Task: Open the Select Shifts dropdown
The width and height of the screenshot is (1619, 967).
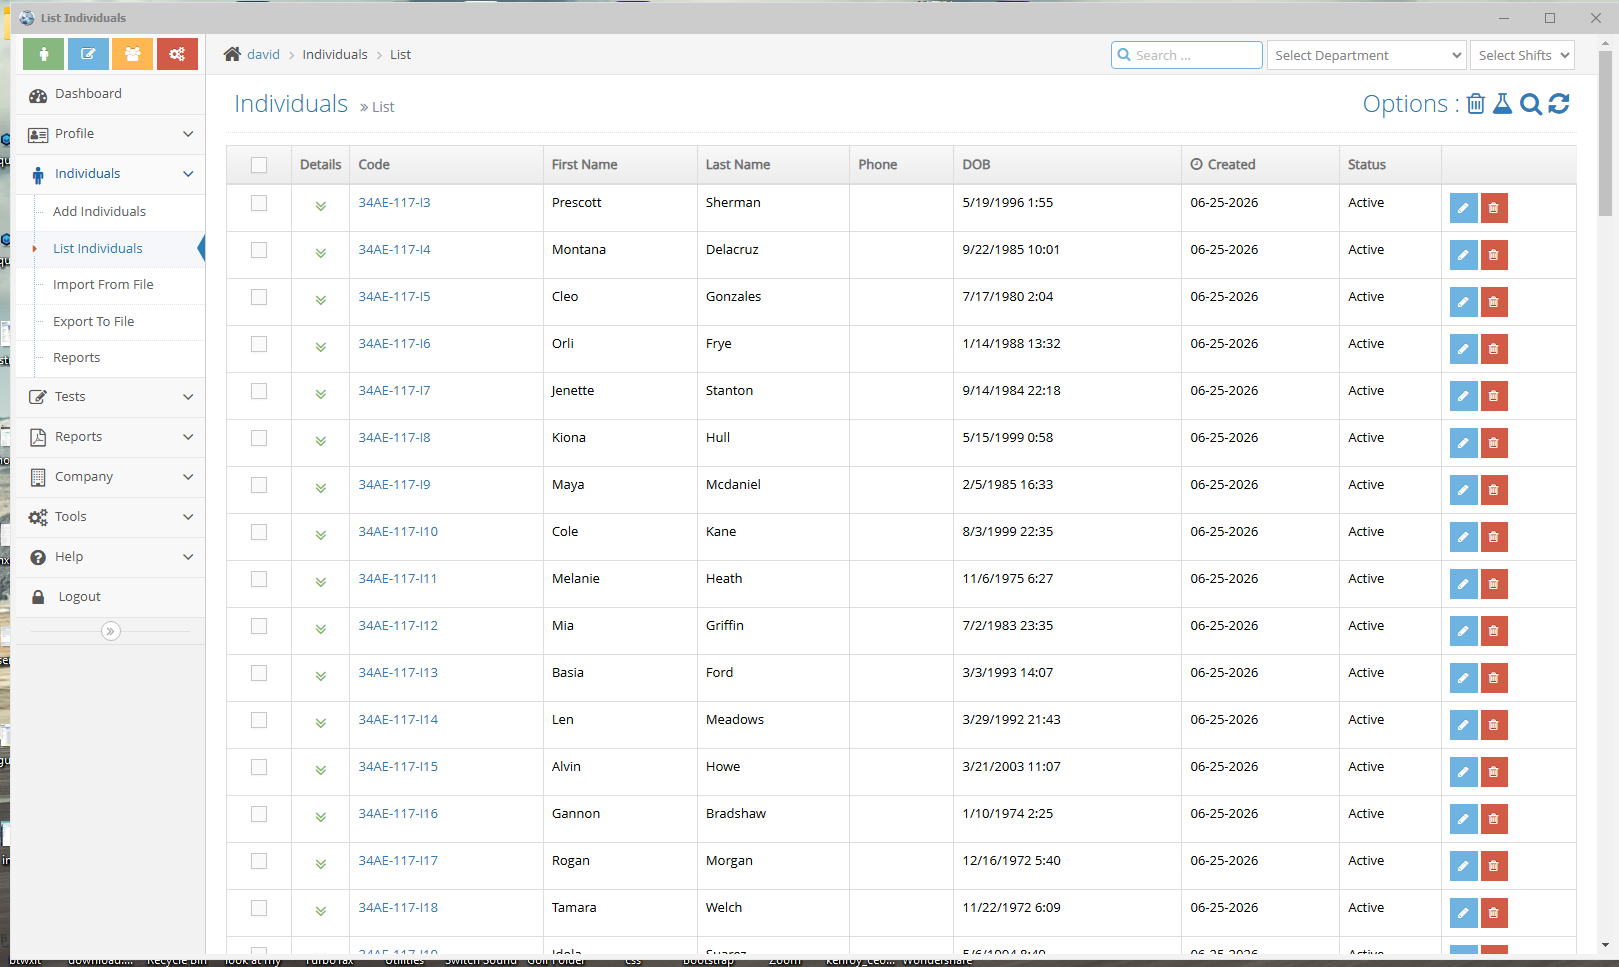Action: 1522,55
